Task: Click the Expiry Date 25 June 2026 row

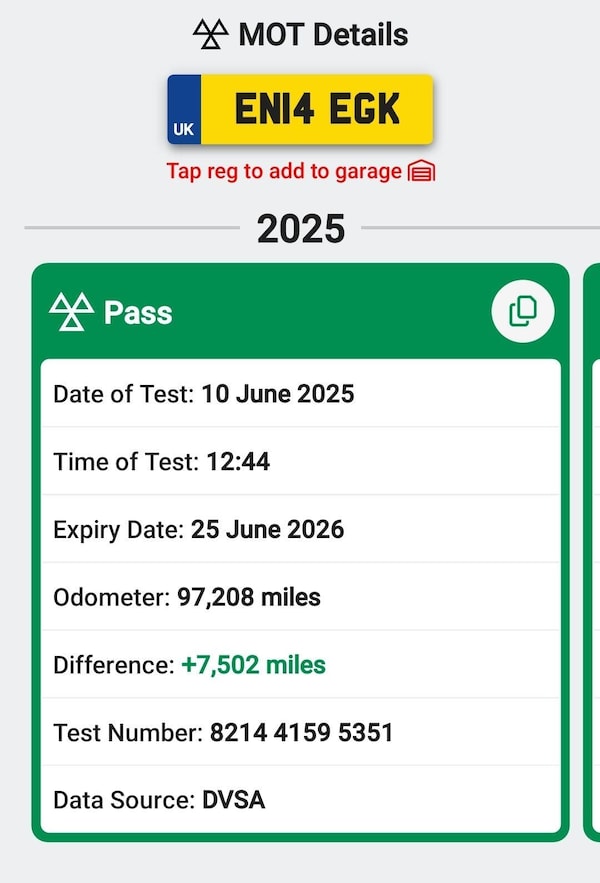Action: (300, 529)
